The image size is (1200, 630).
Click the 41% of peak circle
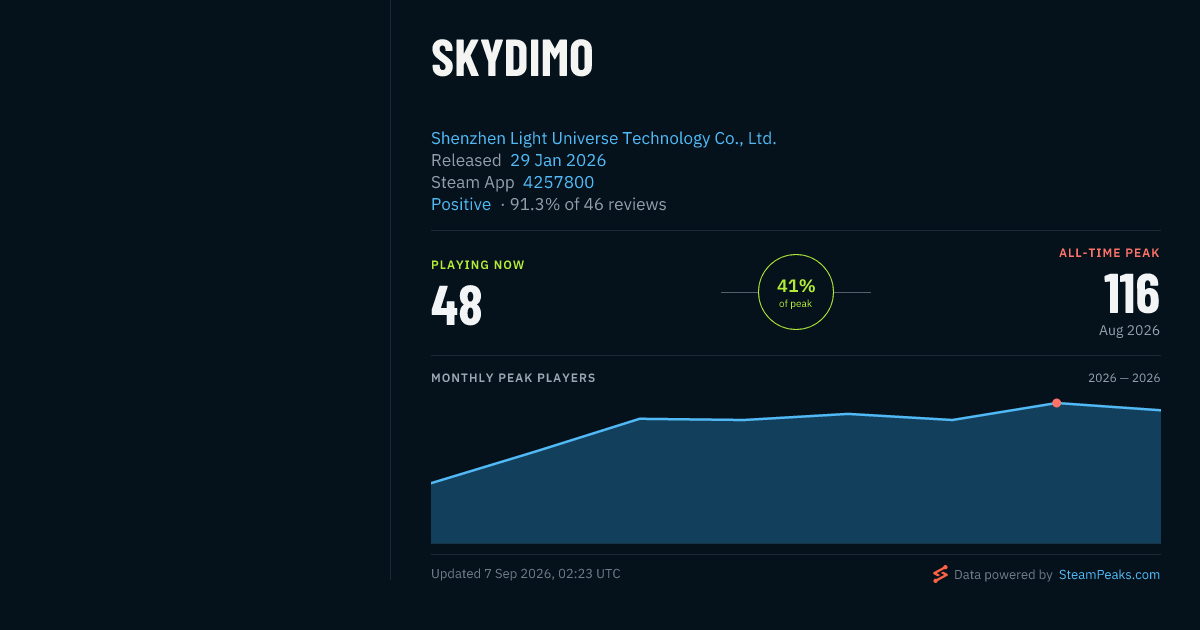tap(796, 292)
